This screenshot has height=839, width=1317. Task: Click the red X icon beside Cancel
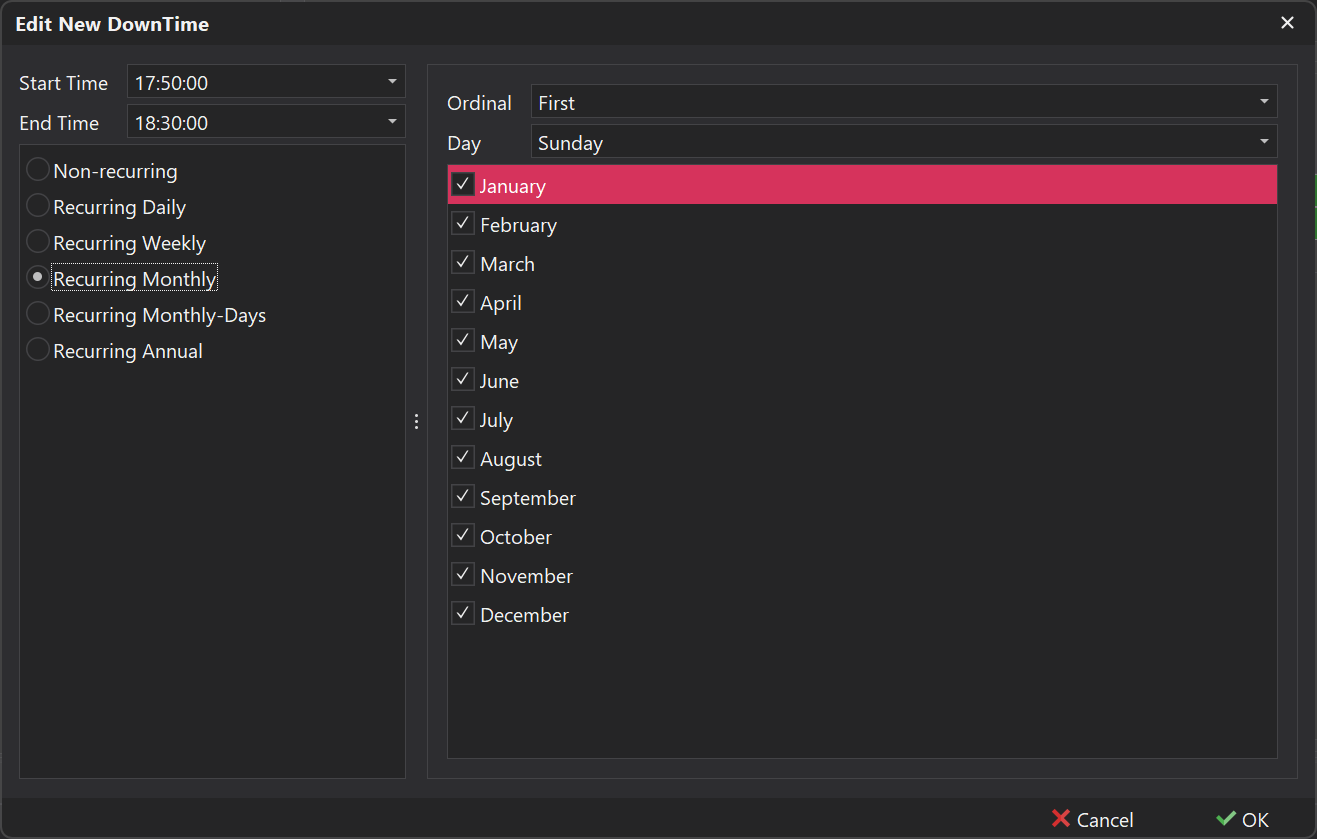click(x=1059, y=819)
